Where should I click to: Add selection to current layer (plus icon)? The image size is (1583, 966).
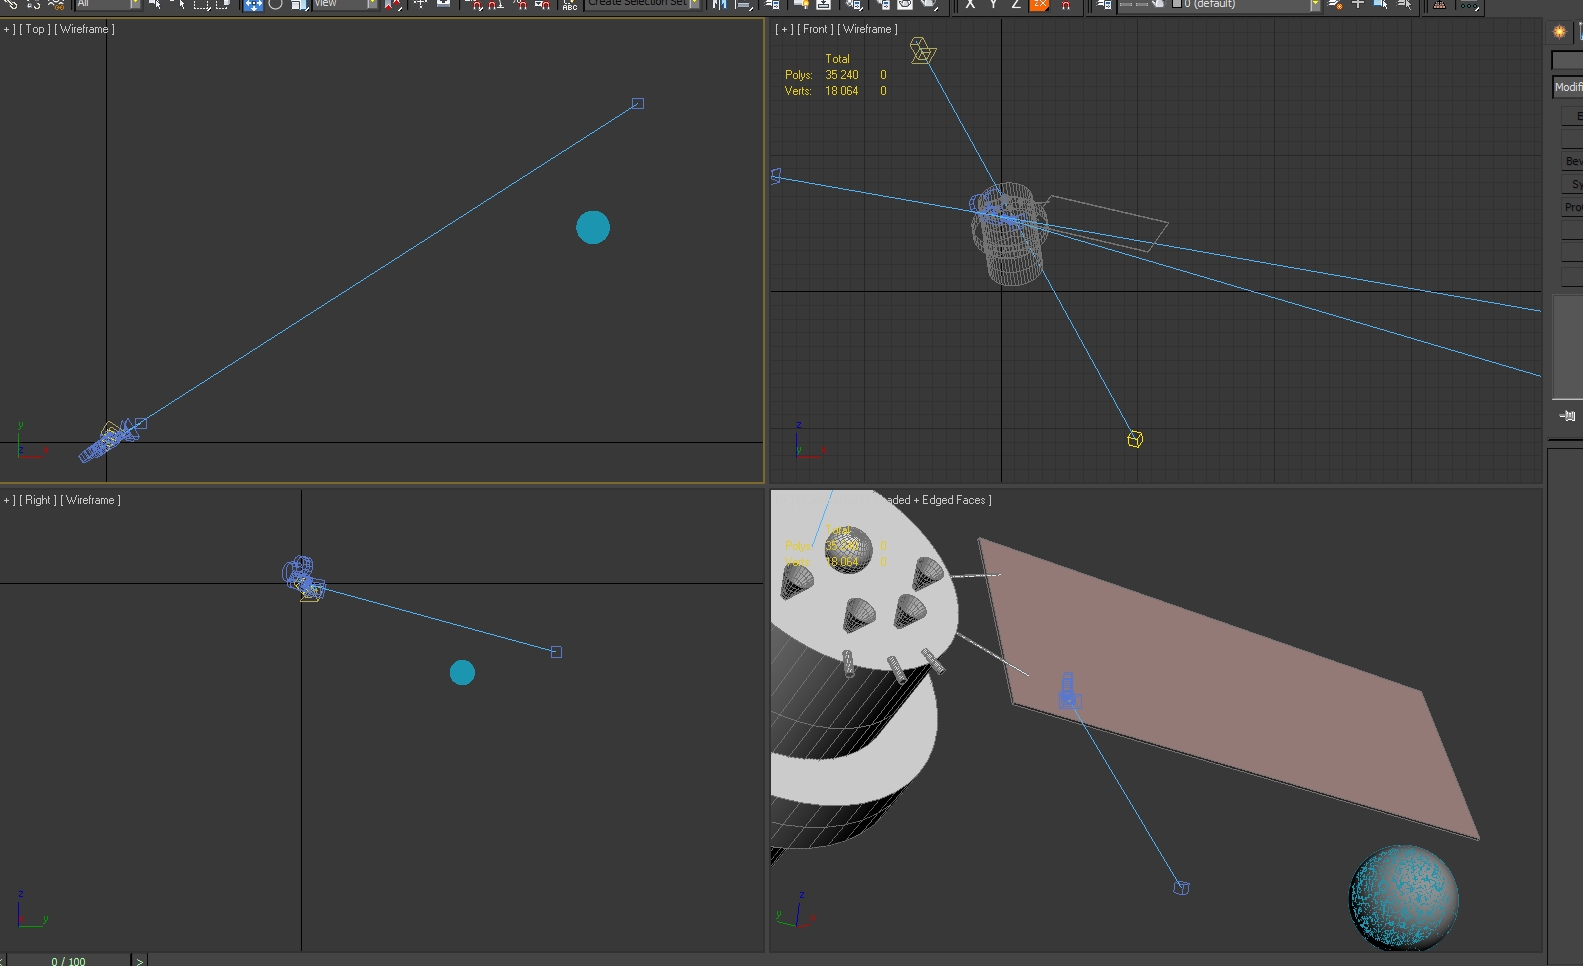pyautogui.click(x=1358, y=4)
